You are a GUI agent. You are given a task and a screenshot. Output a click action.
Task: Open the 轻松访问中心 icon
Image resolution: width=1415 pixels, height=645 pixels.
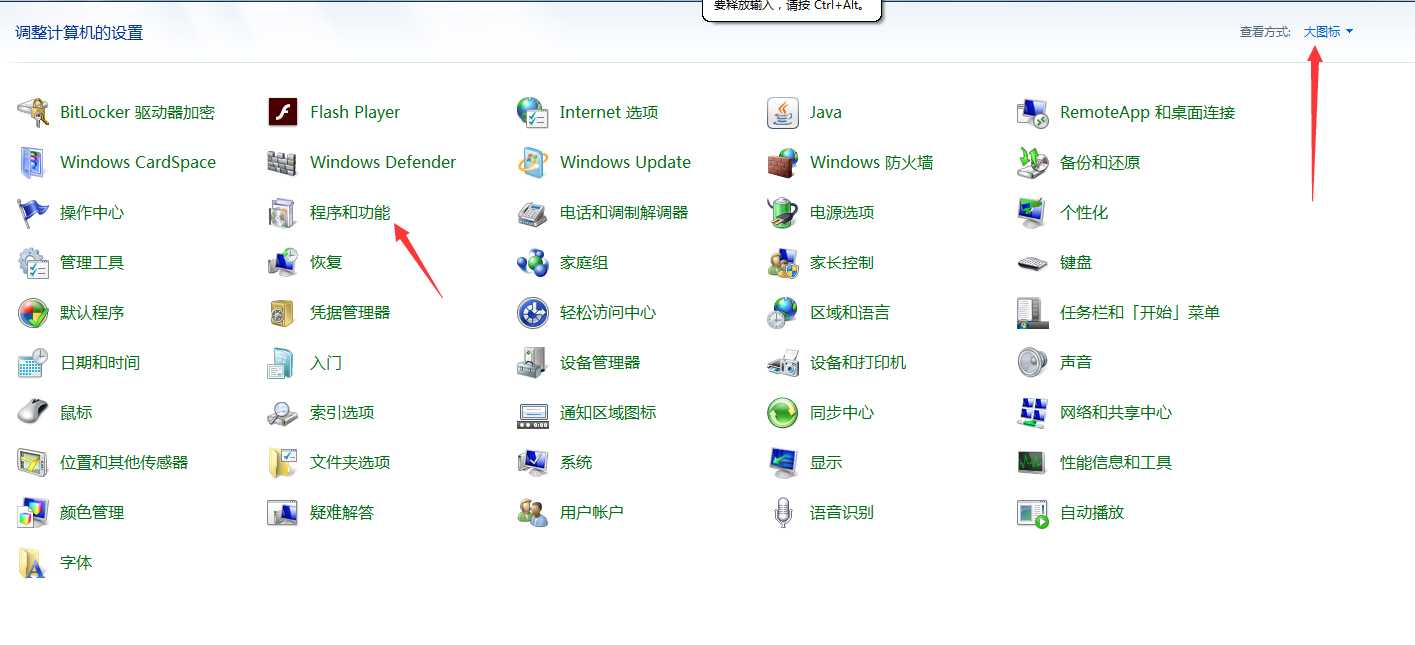533,312
